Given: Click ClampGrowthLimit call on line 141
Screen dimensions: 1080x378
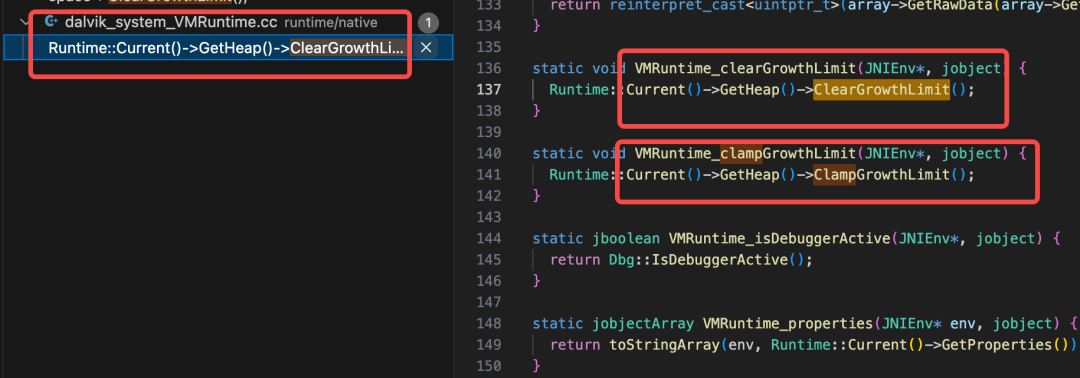Looking at the screenshot, I should coord(882,175).
